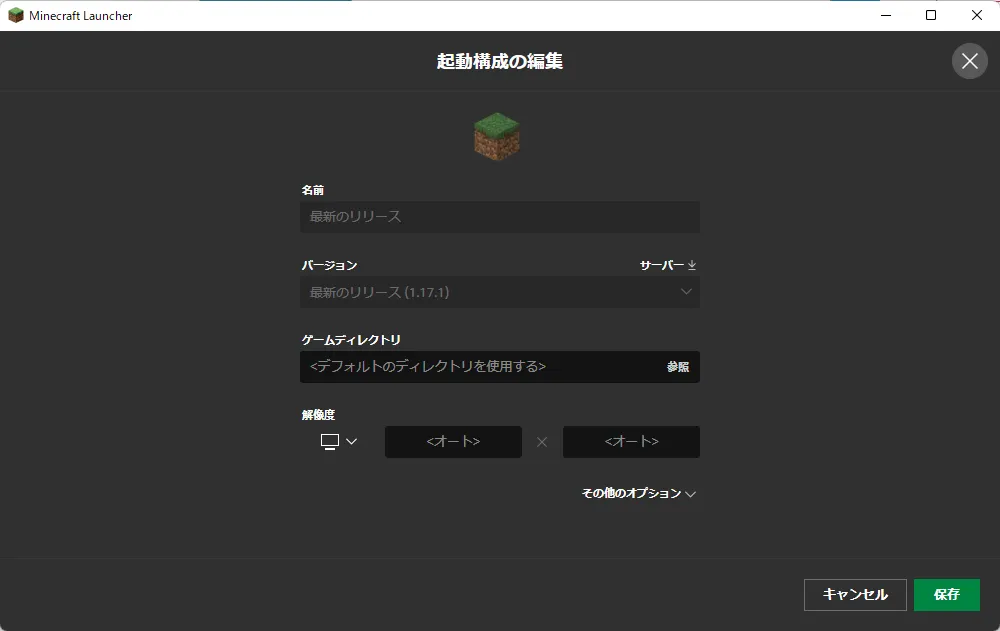This screenshot has width=1000, height=631.
Task: Click the resolution height field
Action: (x=631, y=442)
